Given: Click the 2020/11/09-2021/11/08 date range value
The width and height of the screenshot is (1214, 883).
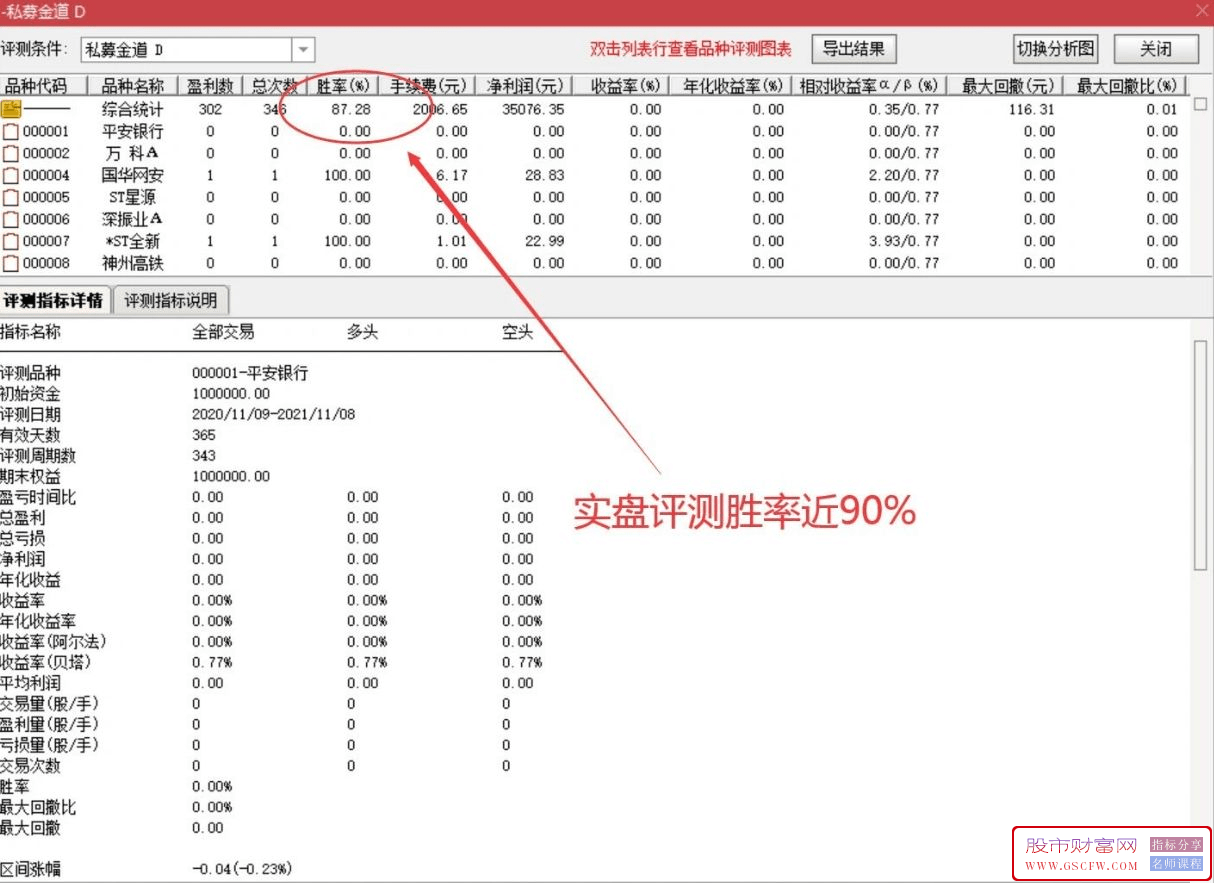Looking at the screenshot, I should [273, 414].
